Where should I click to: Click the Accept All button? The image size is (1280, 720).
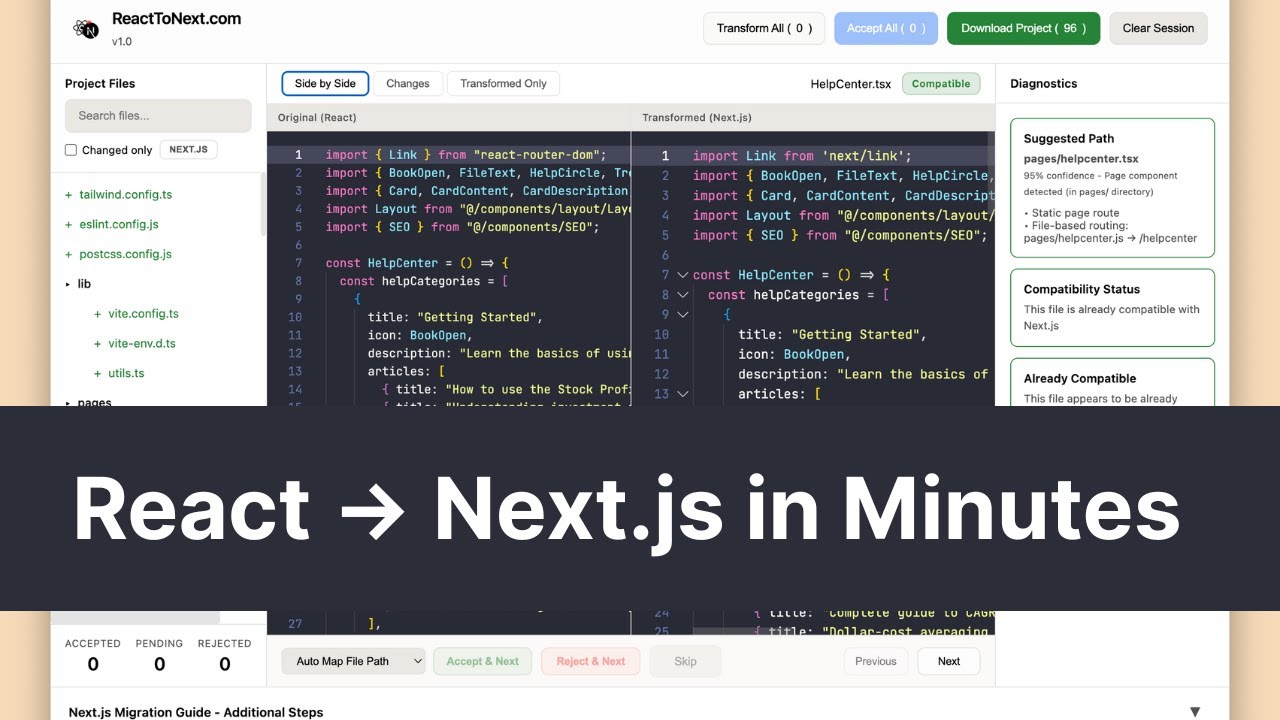click(886, 28)
